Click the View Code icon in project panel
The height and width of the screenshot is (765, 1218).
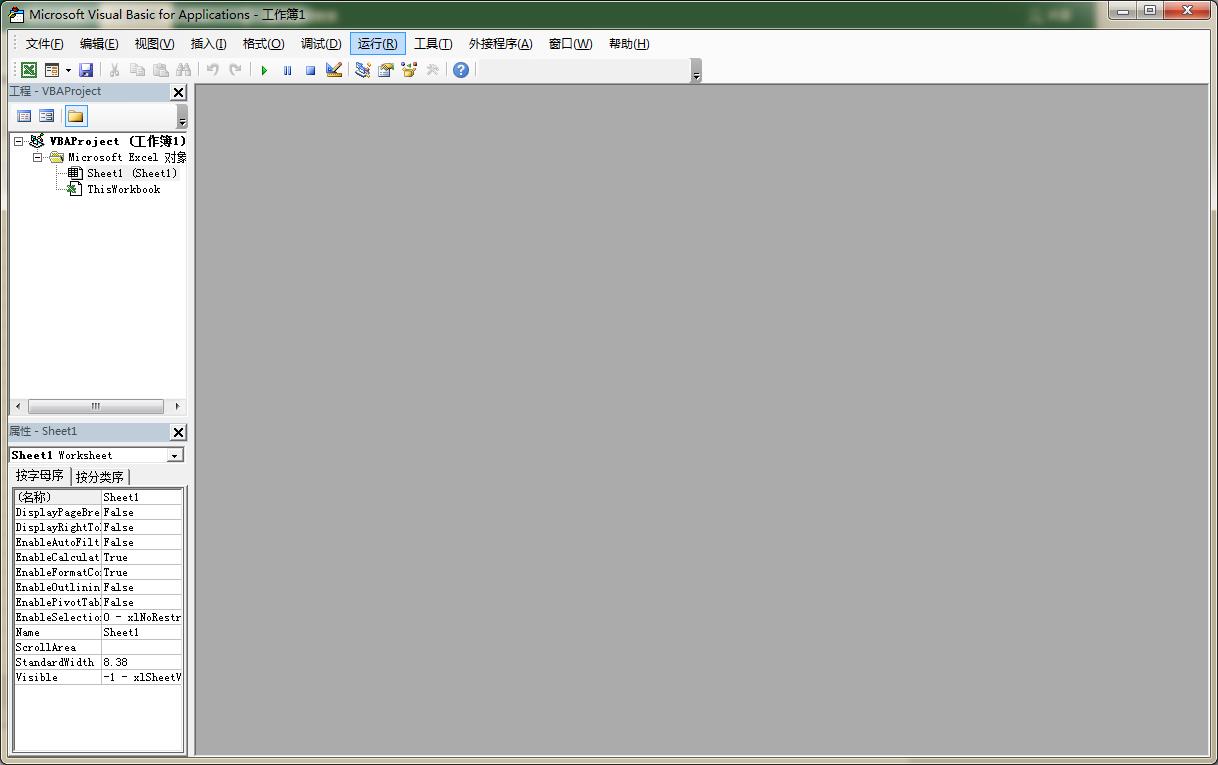25,116
